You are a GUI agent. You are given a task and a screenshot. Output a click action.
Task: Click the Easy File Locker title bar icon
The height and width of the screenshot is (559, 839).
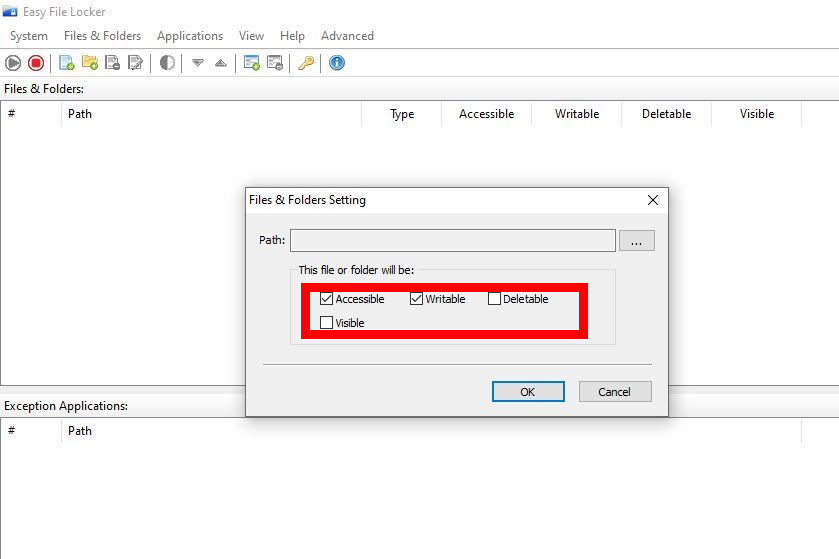[10, 11]
